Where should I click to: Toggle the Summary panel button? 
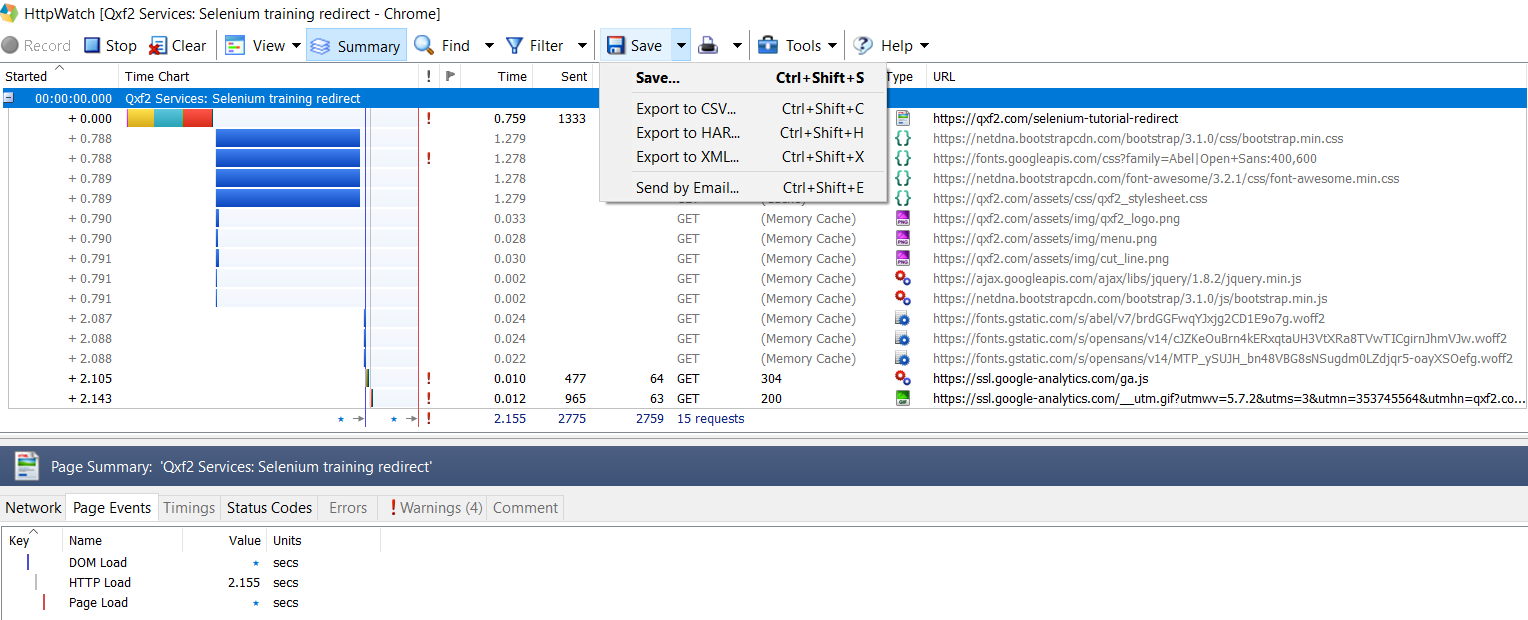coord(355,46)
